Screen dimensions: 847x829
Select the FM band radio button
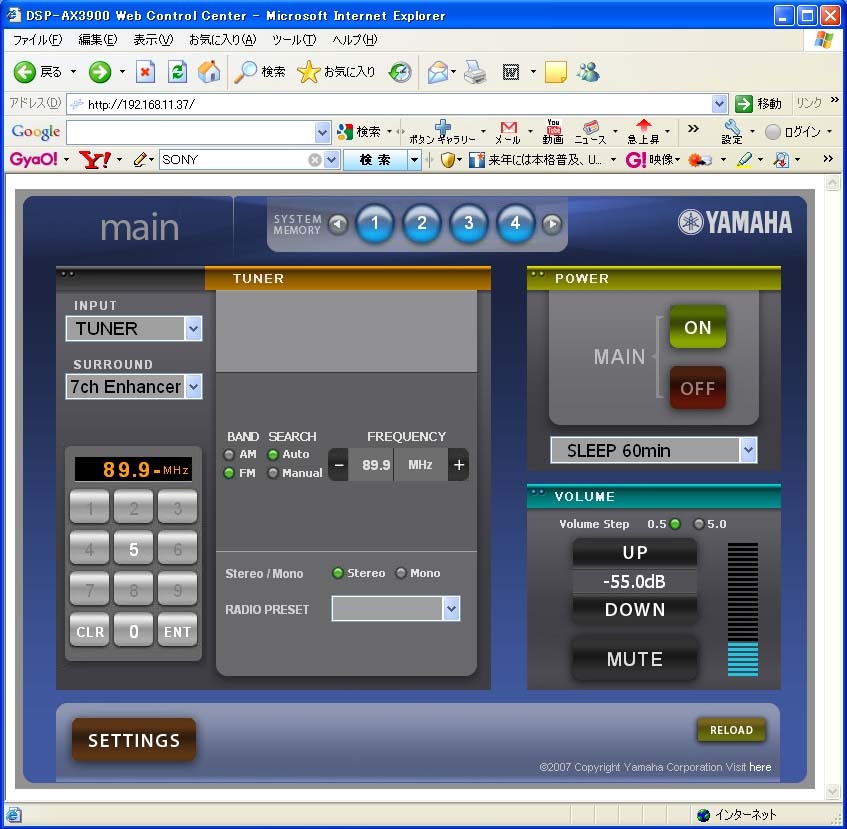click(229, 474)
